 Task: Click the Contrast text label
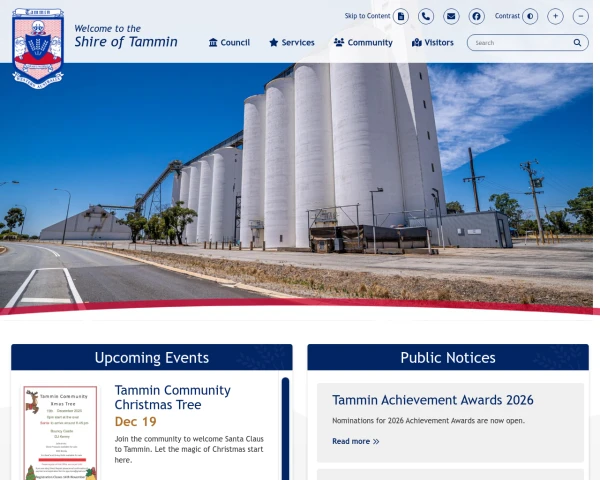coord(507,16)
